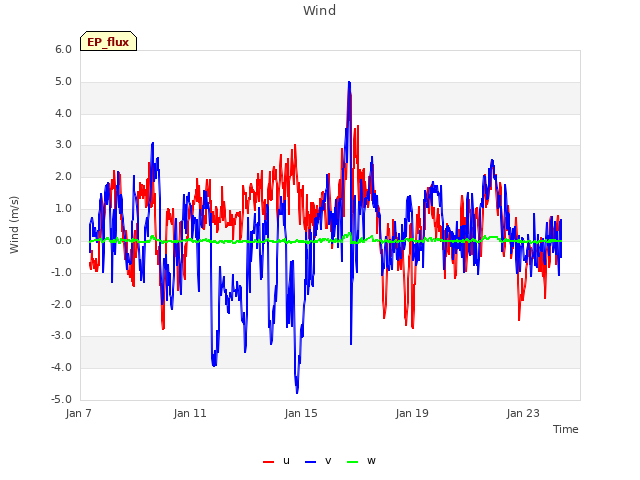640x480 pixels.
Task: Click the -2.0 y-axis tick label
Action: [61, 304]
